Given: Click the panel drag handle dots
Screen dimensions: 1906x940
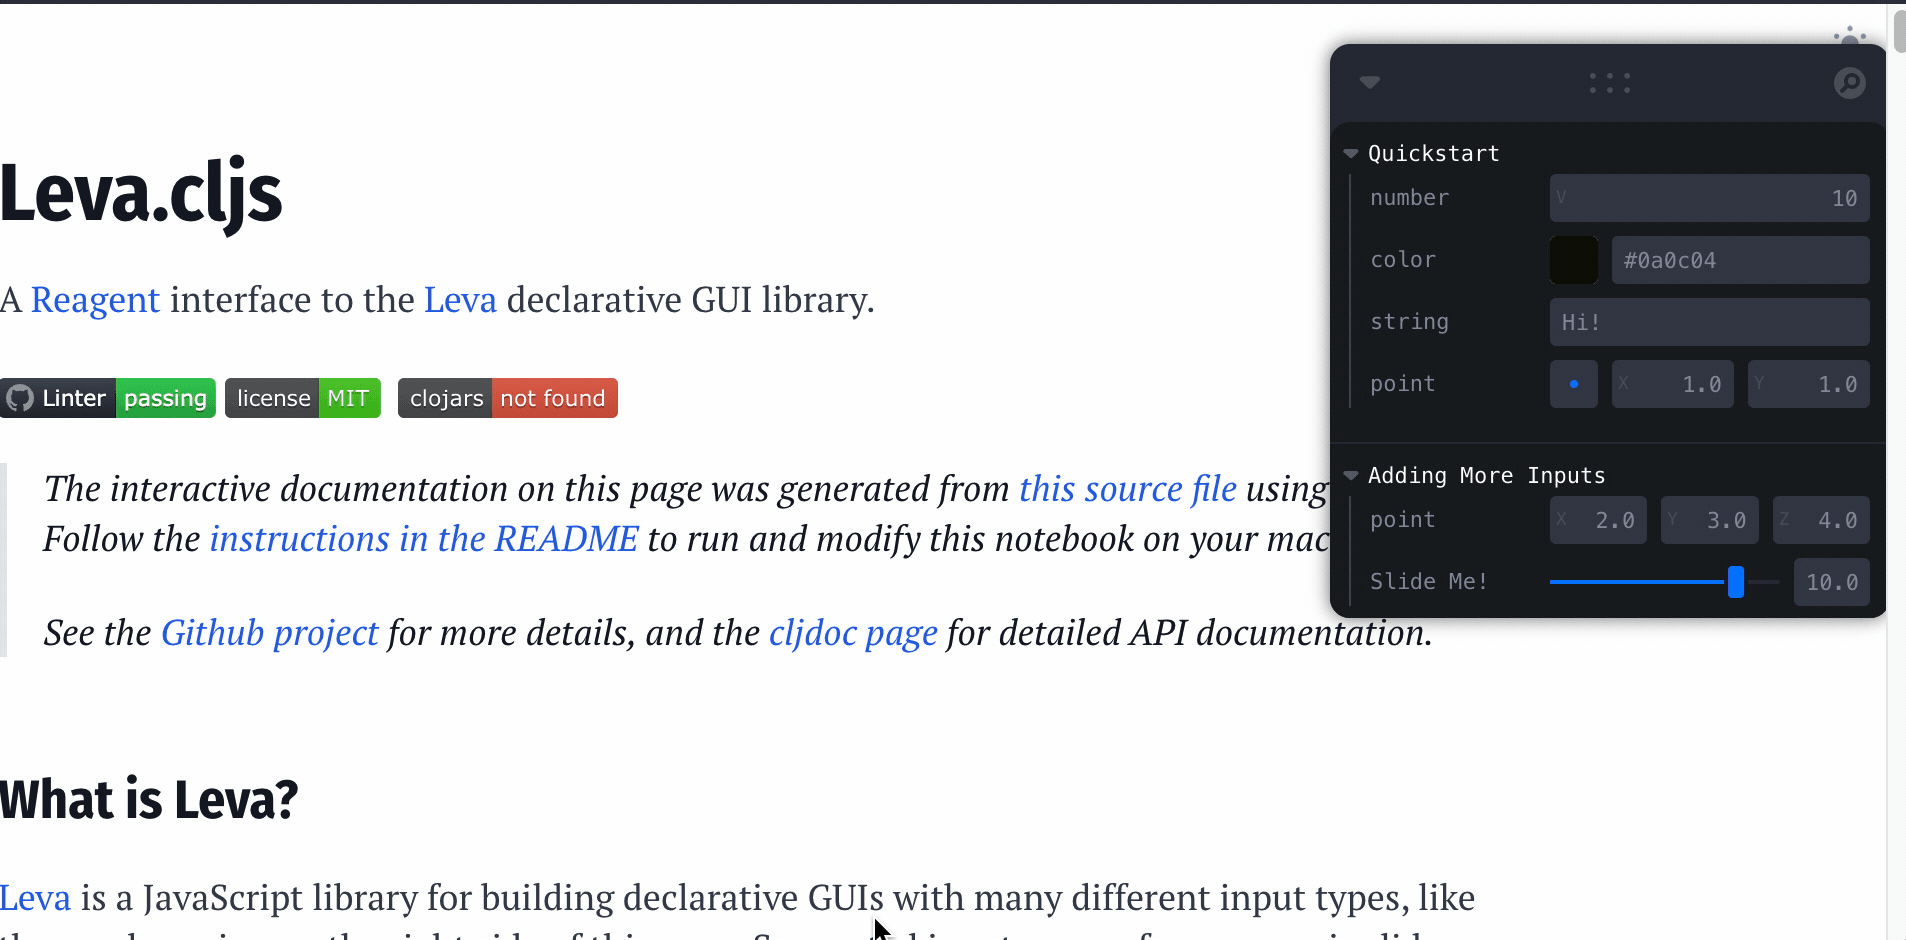Looking at the screenshot, I should (x=1610, y=83).
